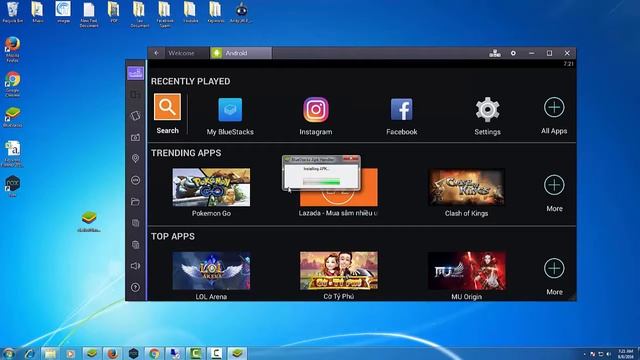Open Chrome from the taskbar
The width and height of the screenshot is (640, 360).
tap(154, 353)
